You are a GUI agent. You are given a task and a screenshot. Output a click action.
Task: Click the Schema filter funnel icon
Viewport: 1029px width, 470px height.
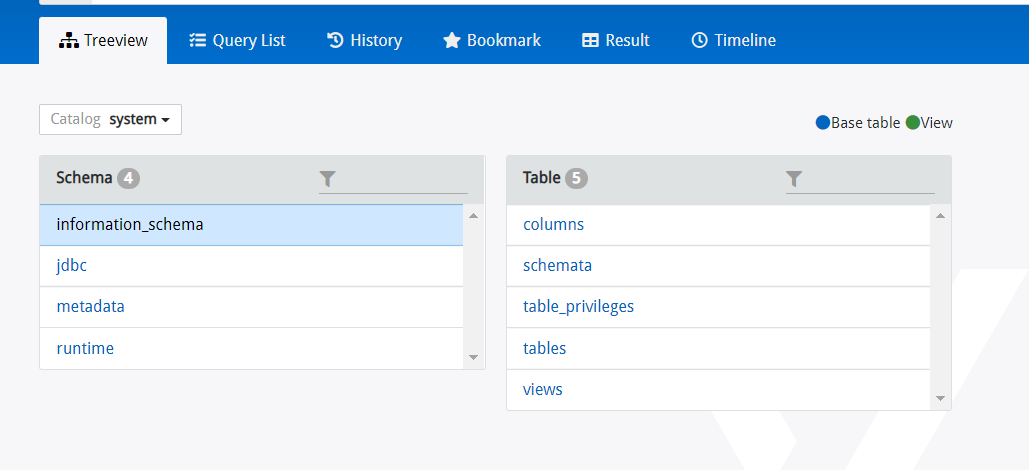point(328,179)
